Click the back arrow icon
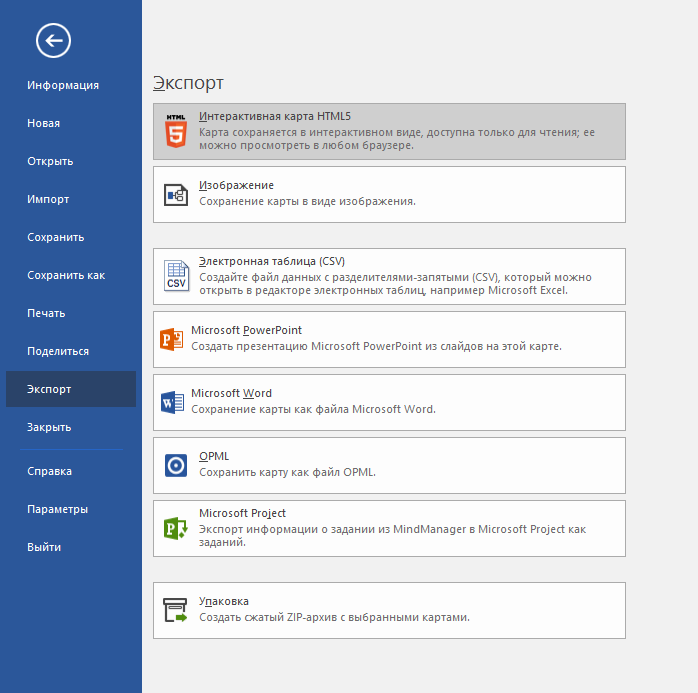 pos(53,40)
